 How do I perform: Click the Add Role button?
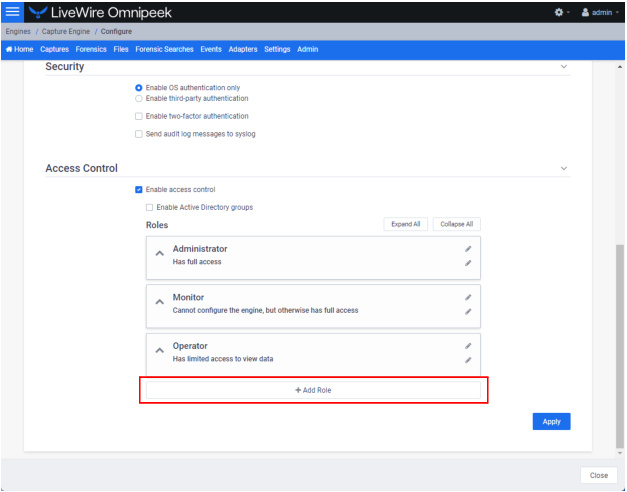[313, 390]
